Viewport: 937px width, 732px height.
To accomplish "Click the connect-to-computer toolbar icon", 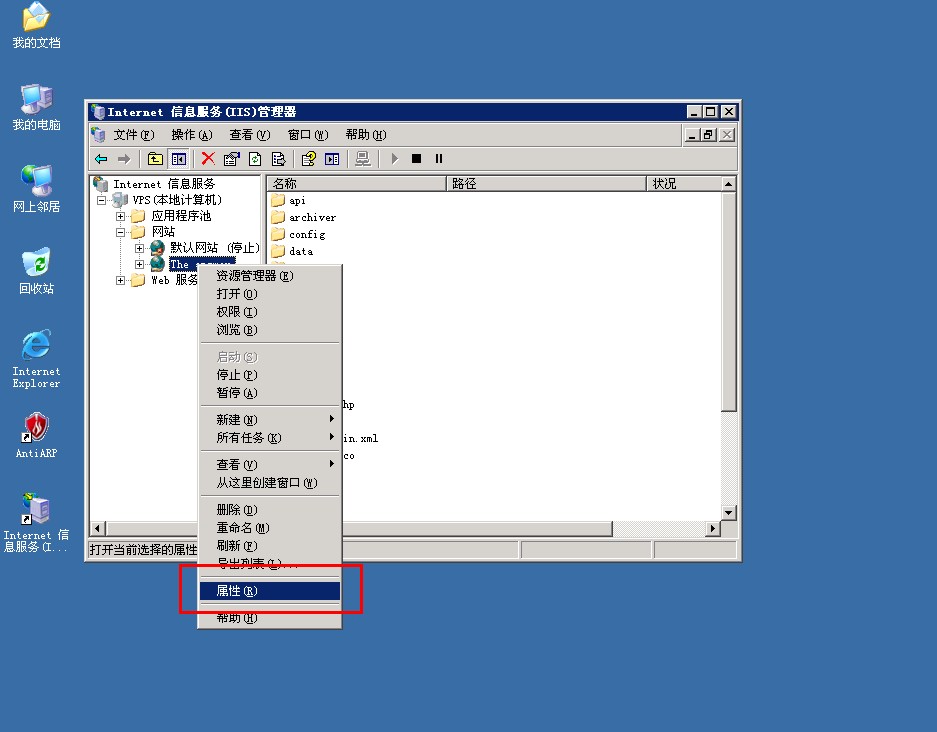I will click(x=362, y=159).
